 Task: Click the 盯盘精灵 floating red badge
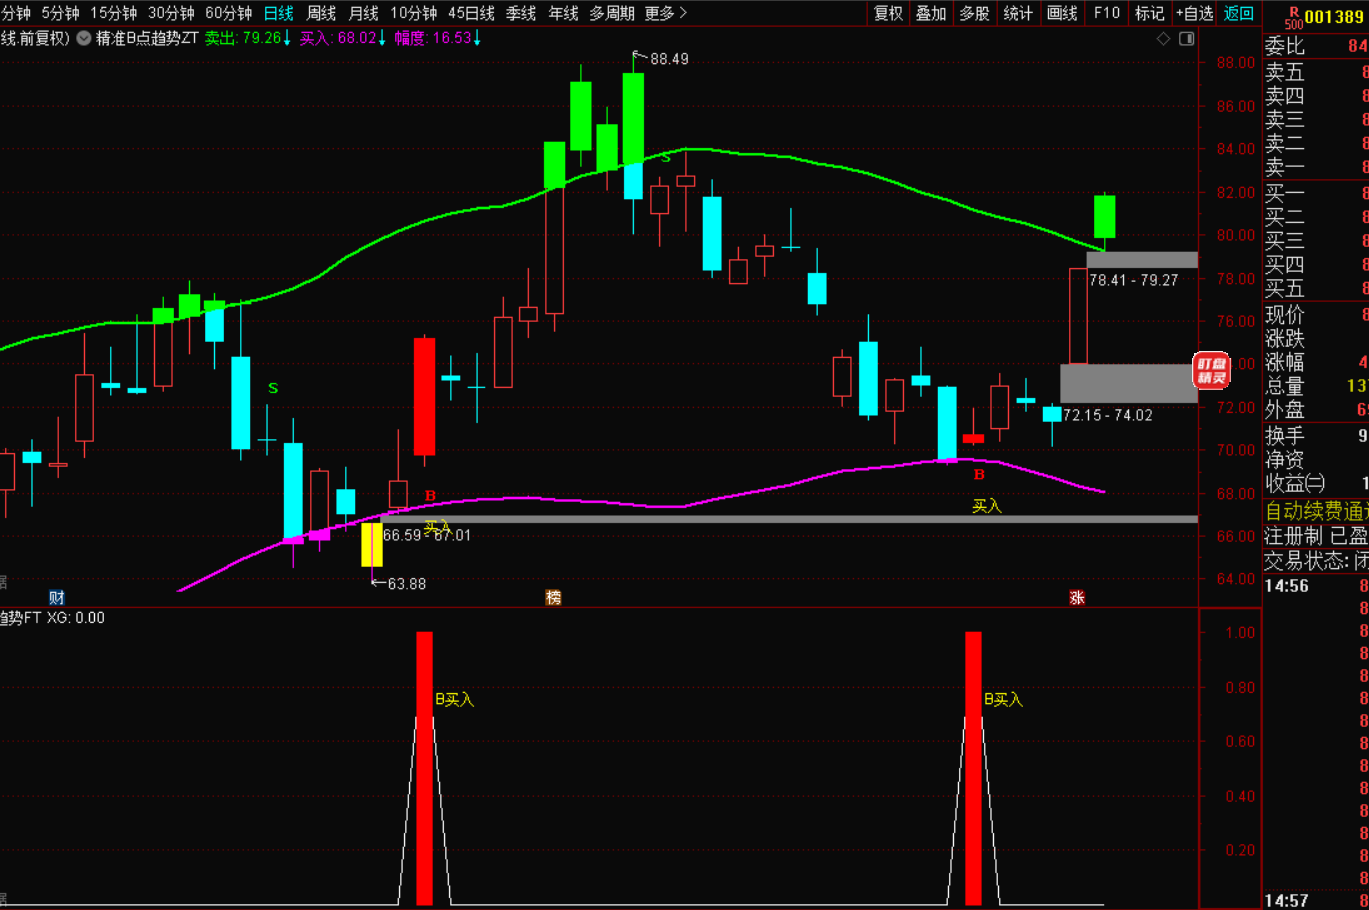click(1211, 370)
